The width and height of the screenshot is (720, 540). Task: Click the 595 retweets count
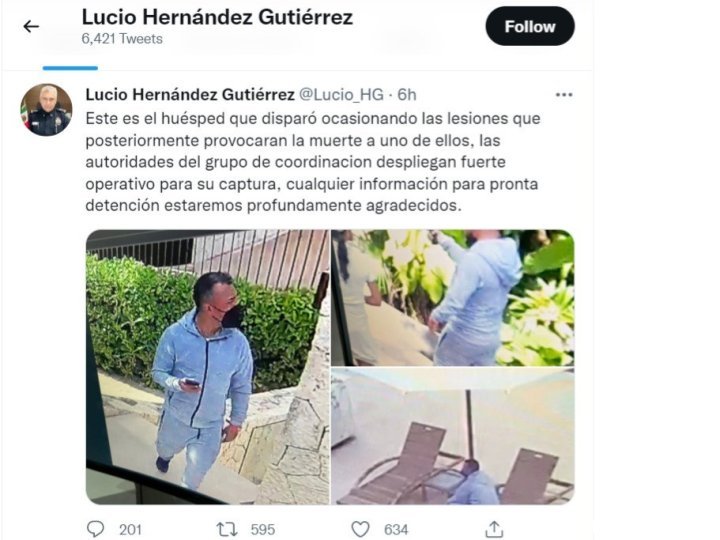tap(263, 530)
